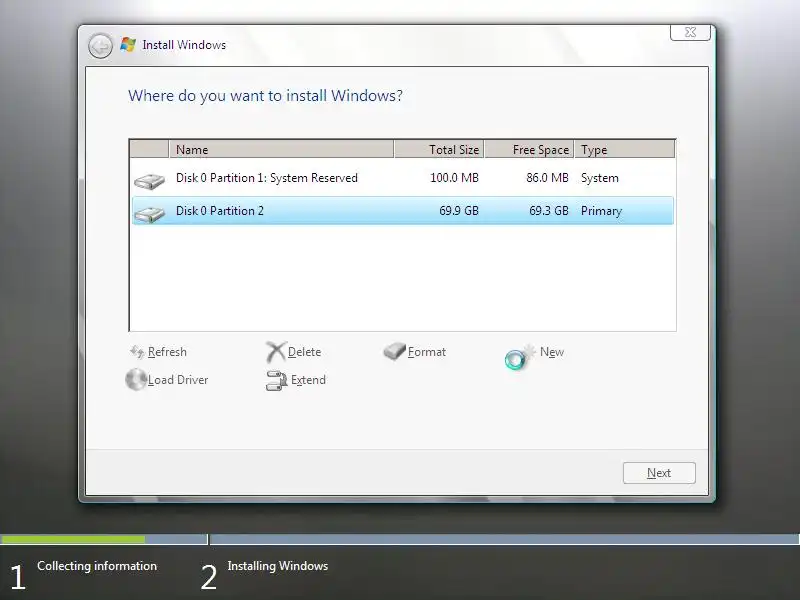This screenshot has width=800, height=600.
Task: Click the Install Windows title text
Action: click(184, 45)
